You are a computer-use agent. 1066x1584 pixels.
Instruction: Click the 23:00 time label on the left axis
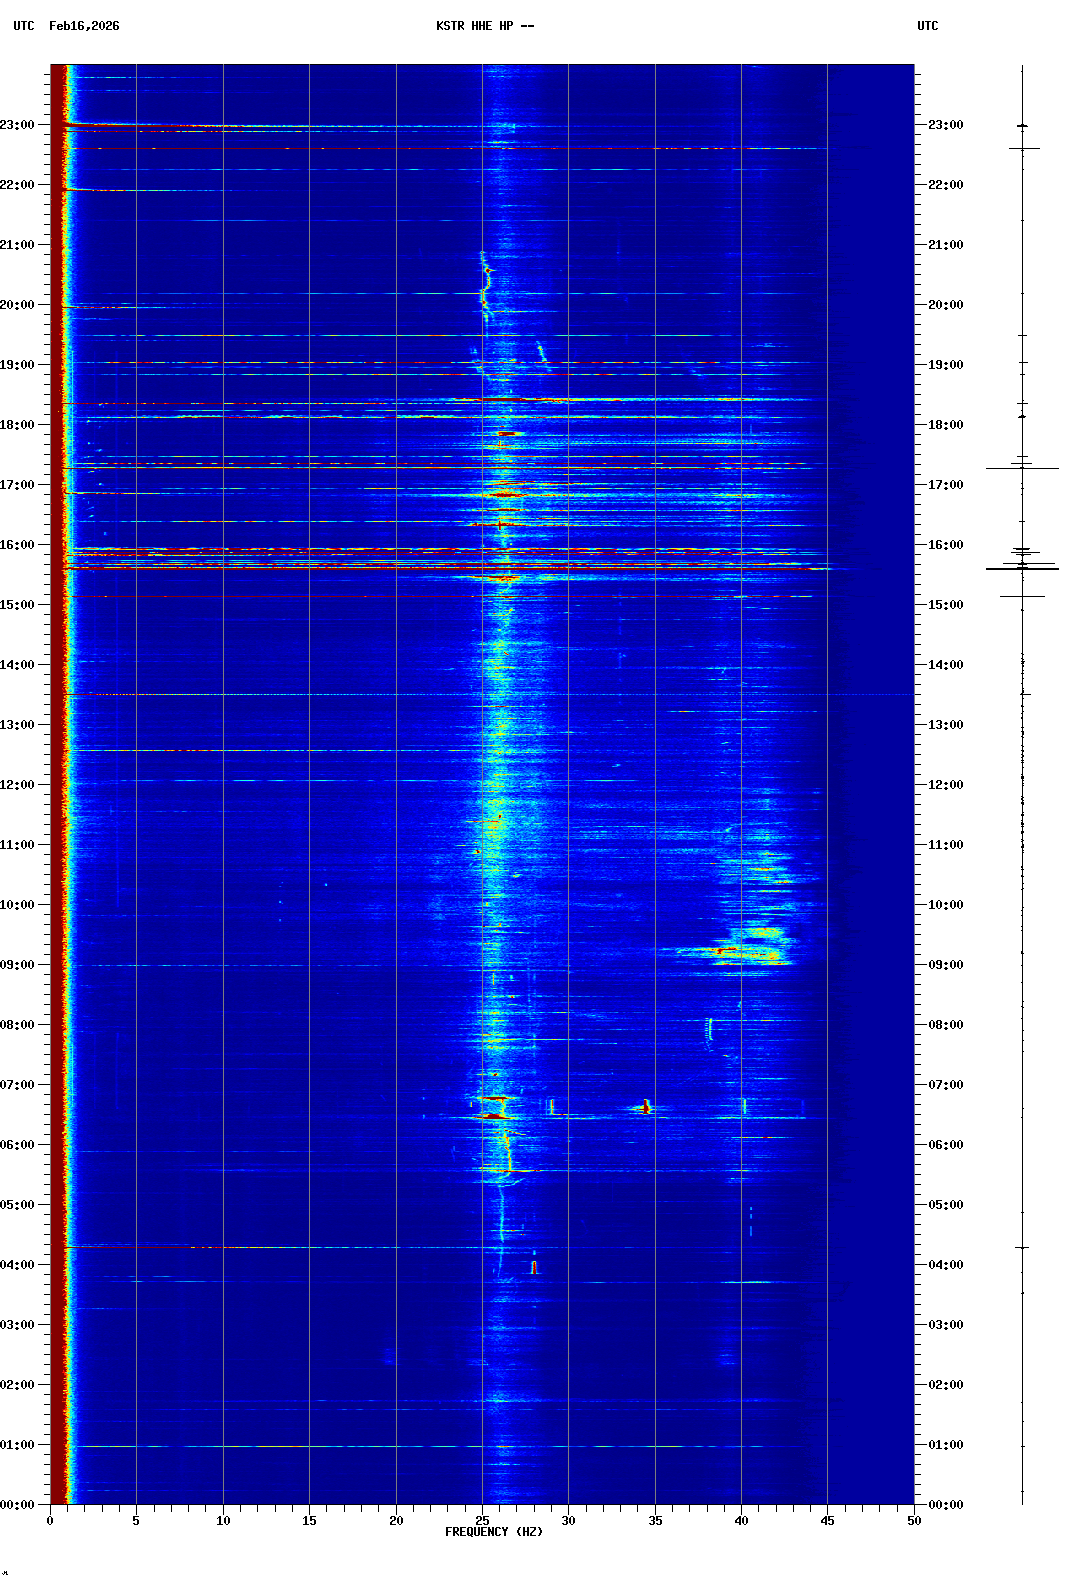click(18, 125)
